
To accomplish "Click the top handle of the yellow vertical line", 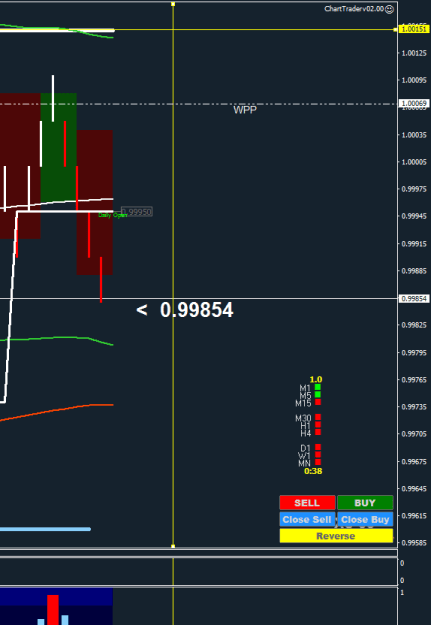I will 173,4.
